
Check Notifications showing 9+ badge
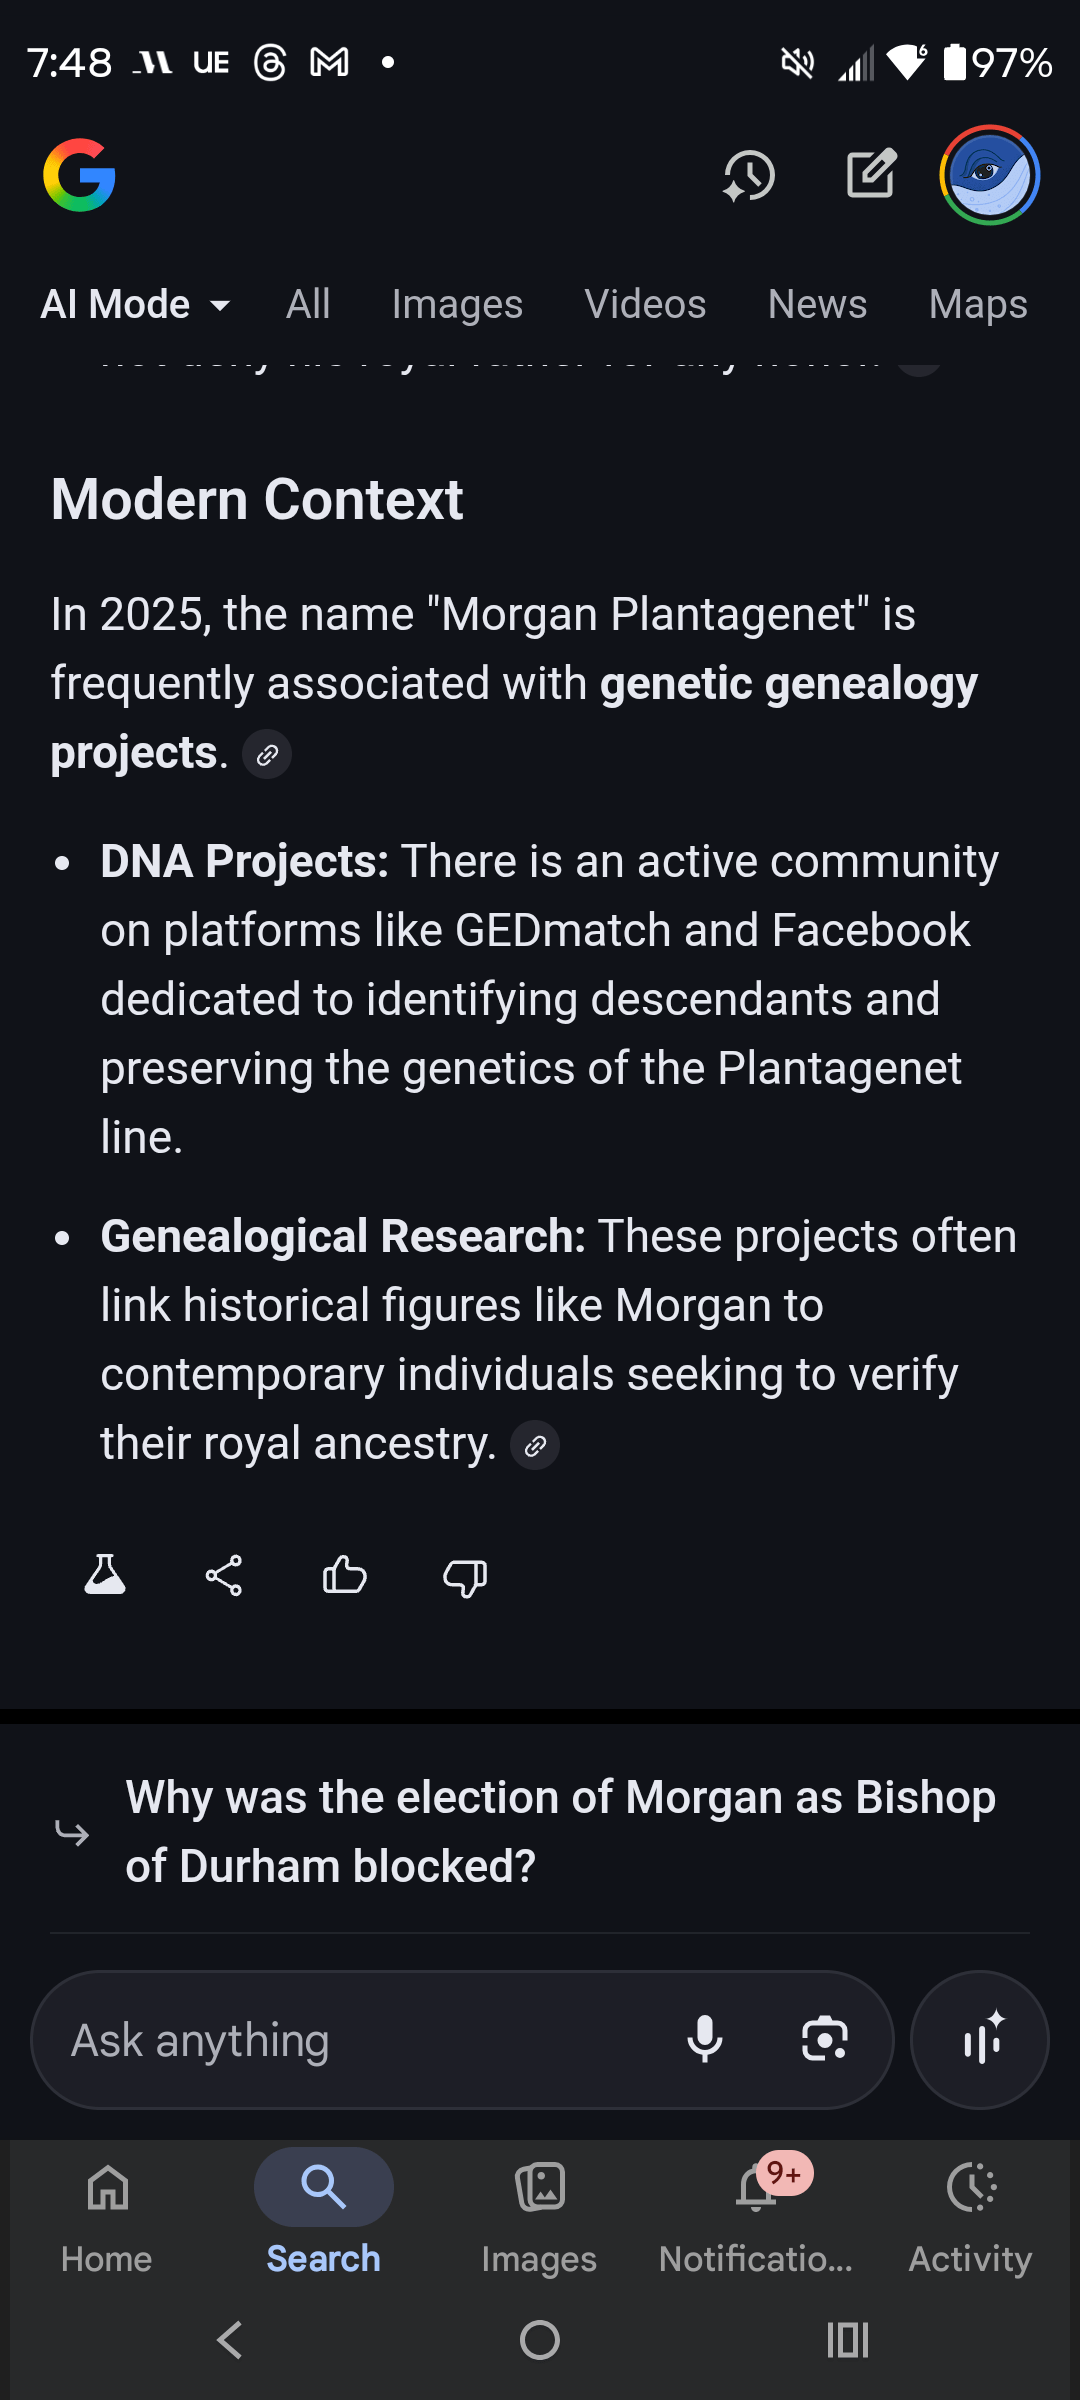[757, 2215]
